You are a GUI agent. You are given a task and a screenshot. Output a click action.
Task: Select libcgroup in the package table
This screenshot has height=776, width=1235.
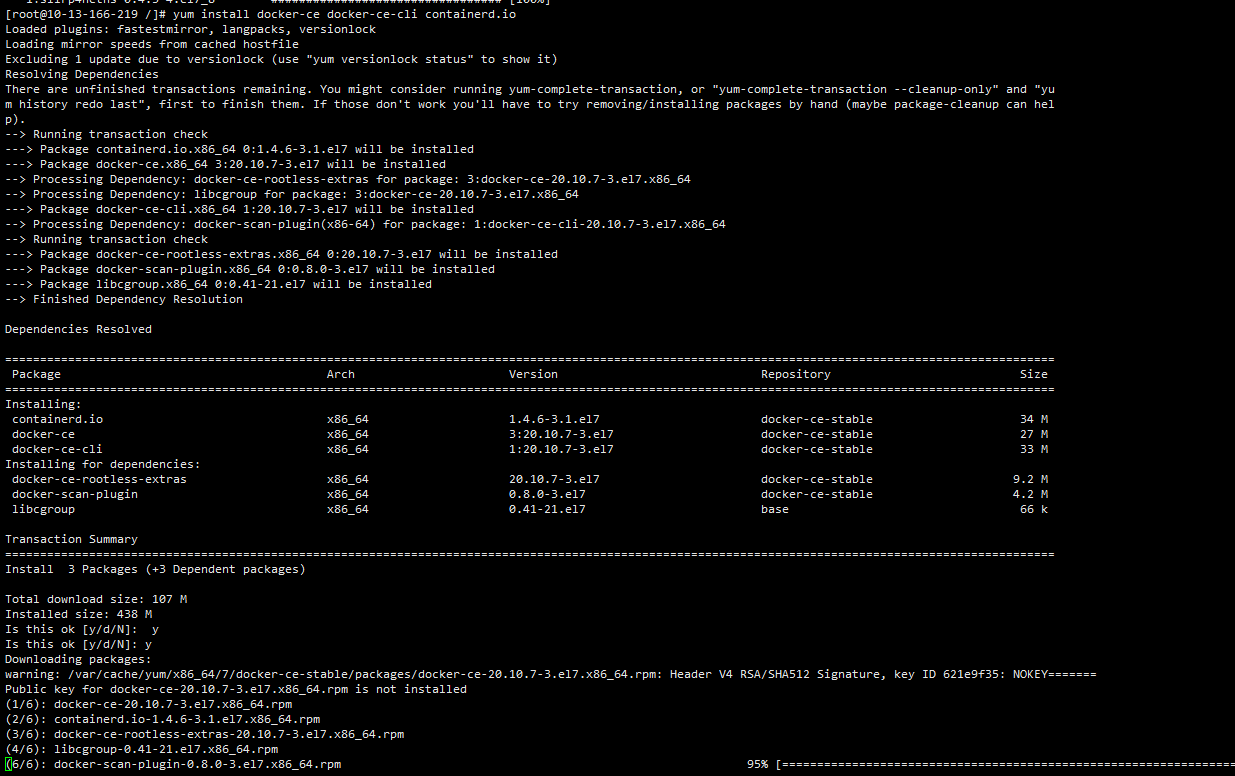pos(43,509)
